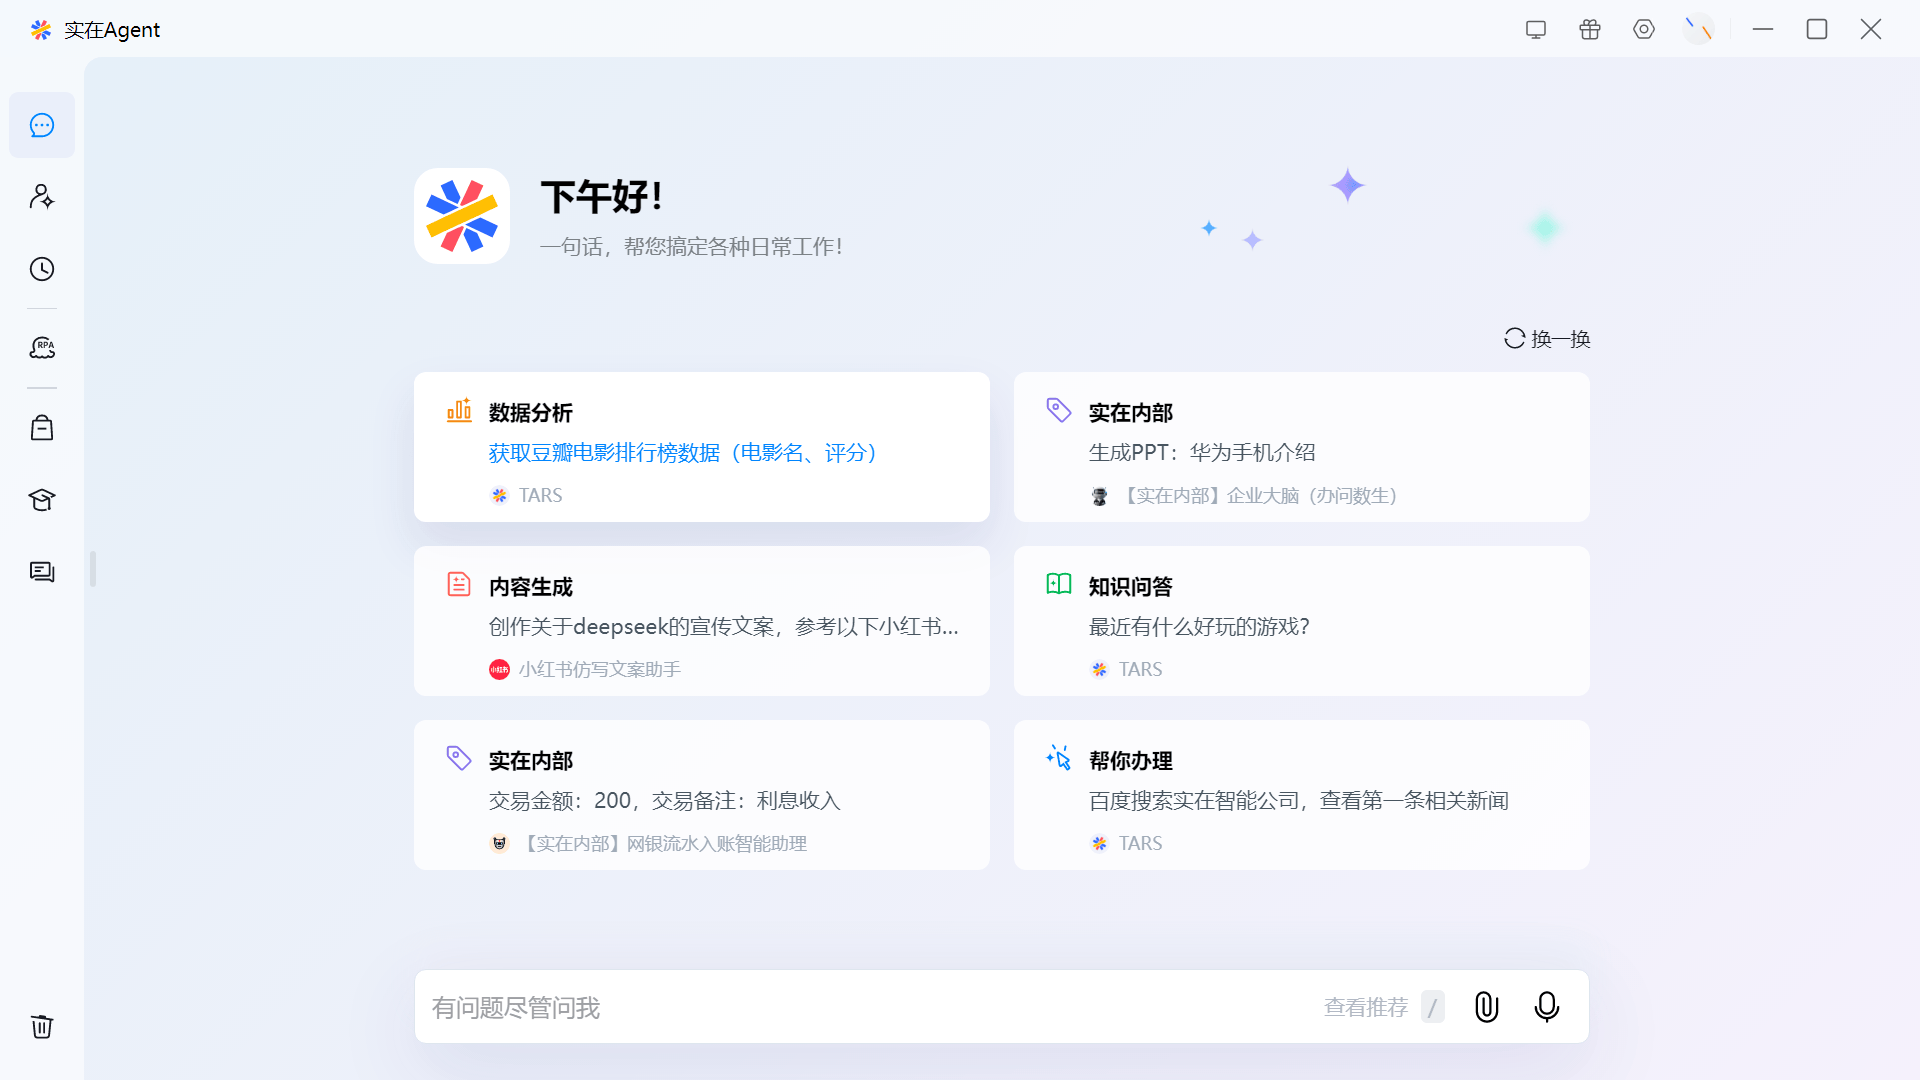Viewport: 1920px width, 1080px height.
Task: Select the 交易金额：200 suggestion
Action: pos(664,801)
